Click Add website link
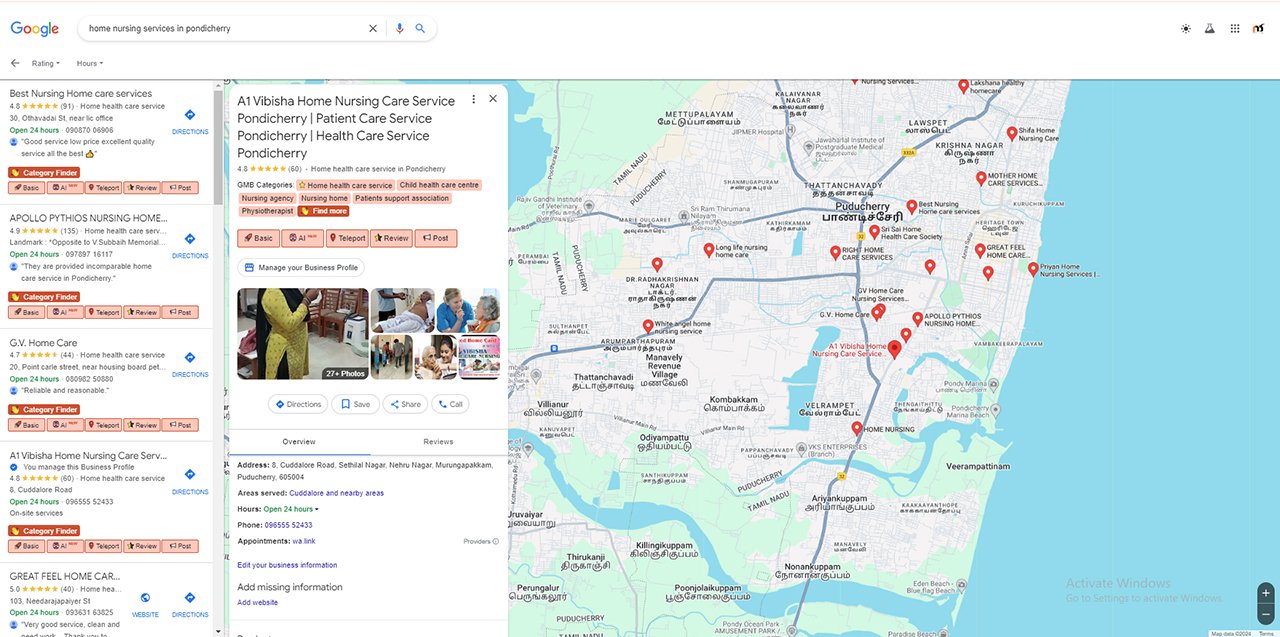 (257, 602)
